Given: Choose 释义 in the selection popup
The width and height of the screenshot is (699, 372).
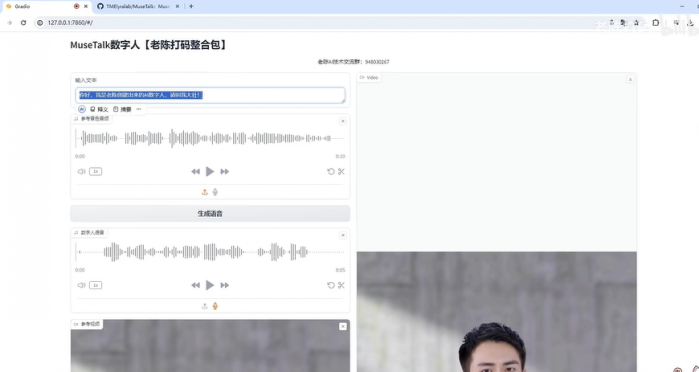Looking at the screenshot, I should coord(99,109).
